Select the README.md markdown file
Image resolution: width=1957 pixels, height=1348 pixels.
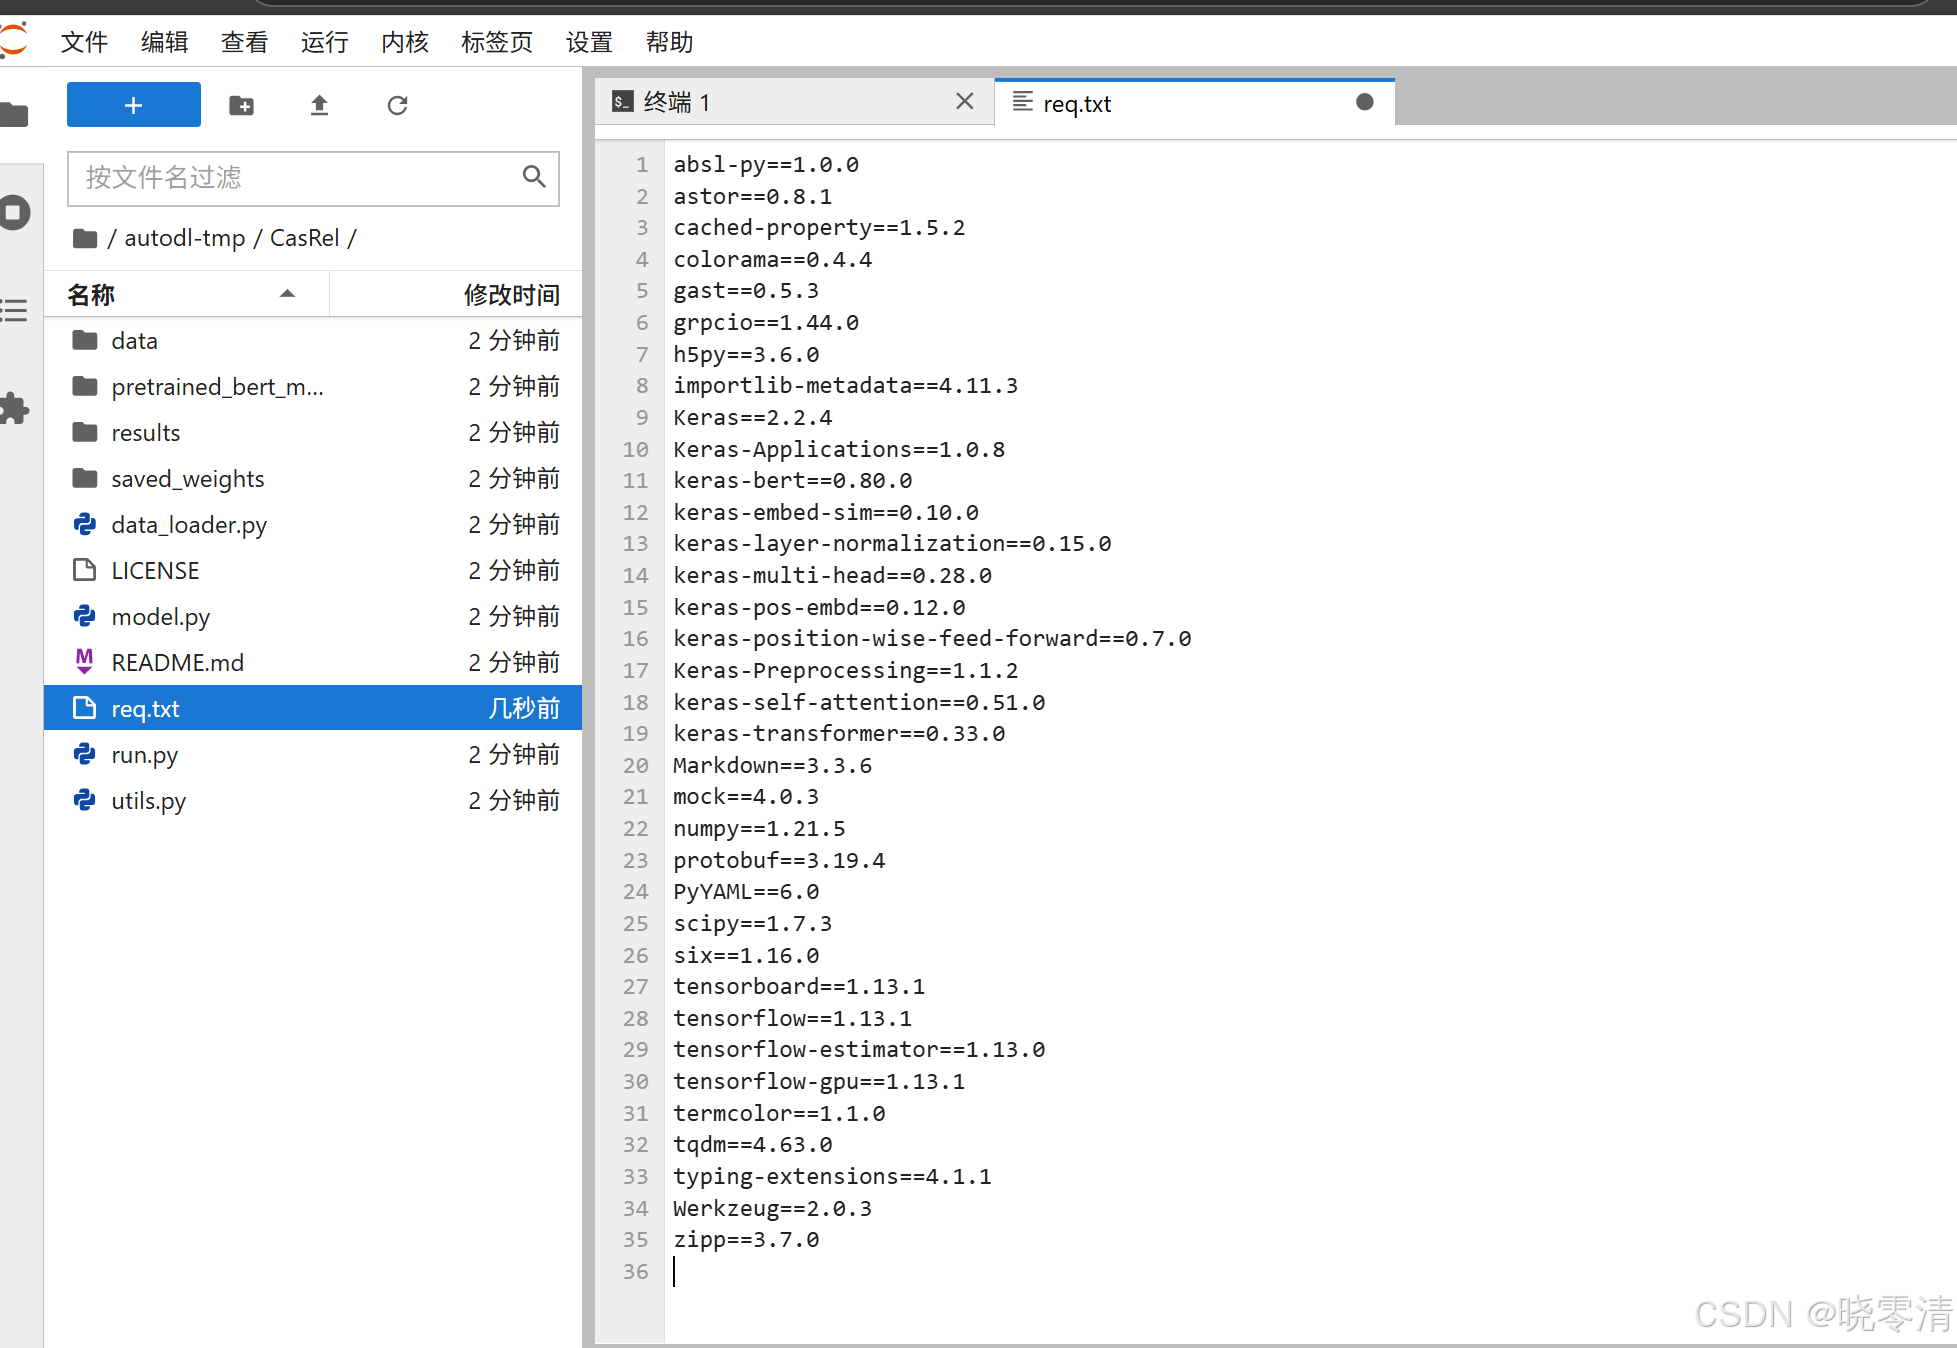pos(177,662)
